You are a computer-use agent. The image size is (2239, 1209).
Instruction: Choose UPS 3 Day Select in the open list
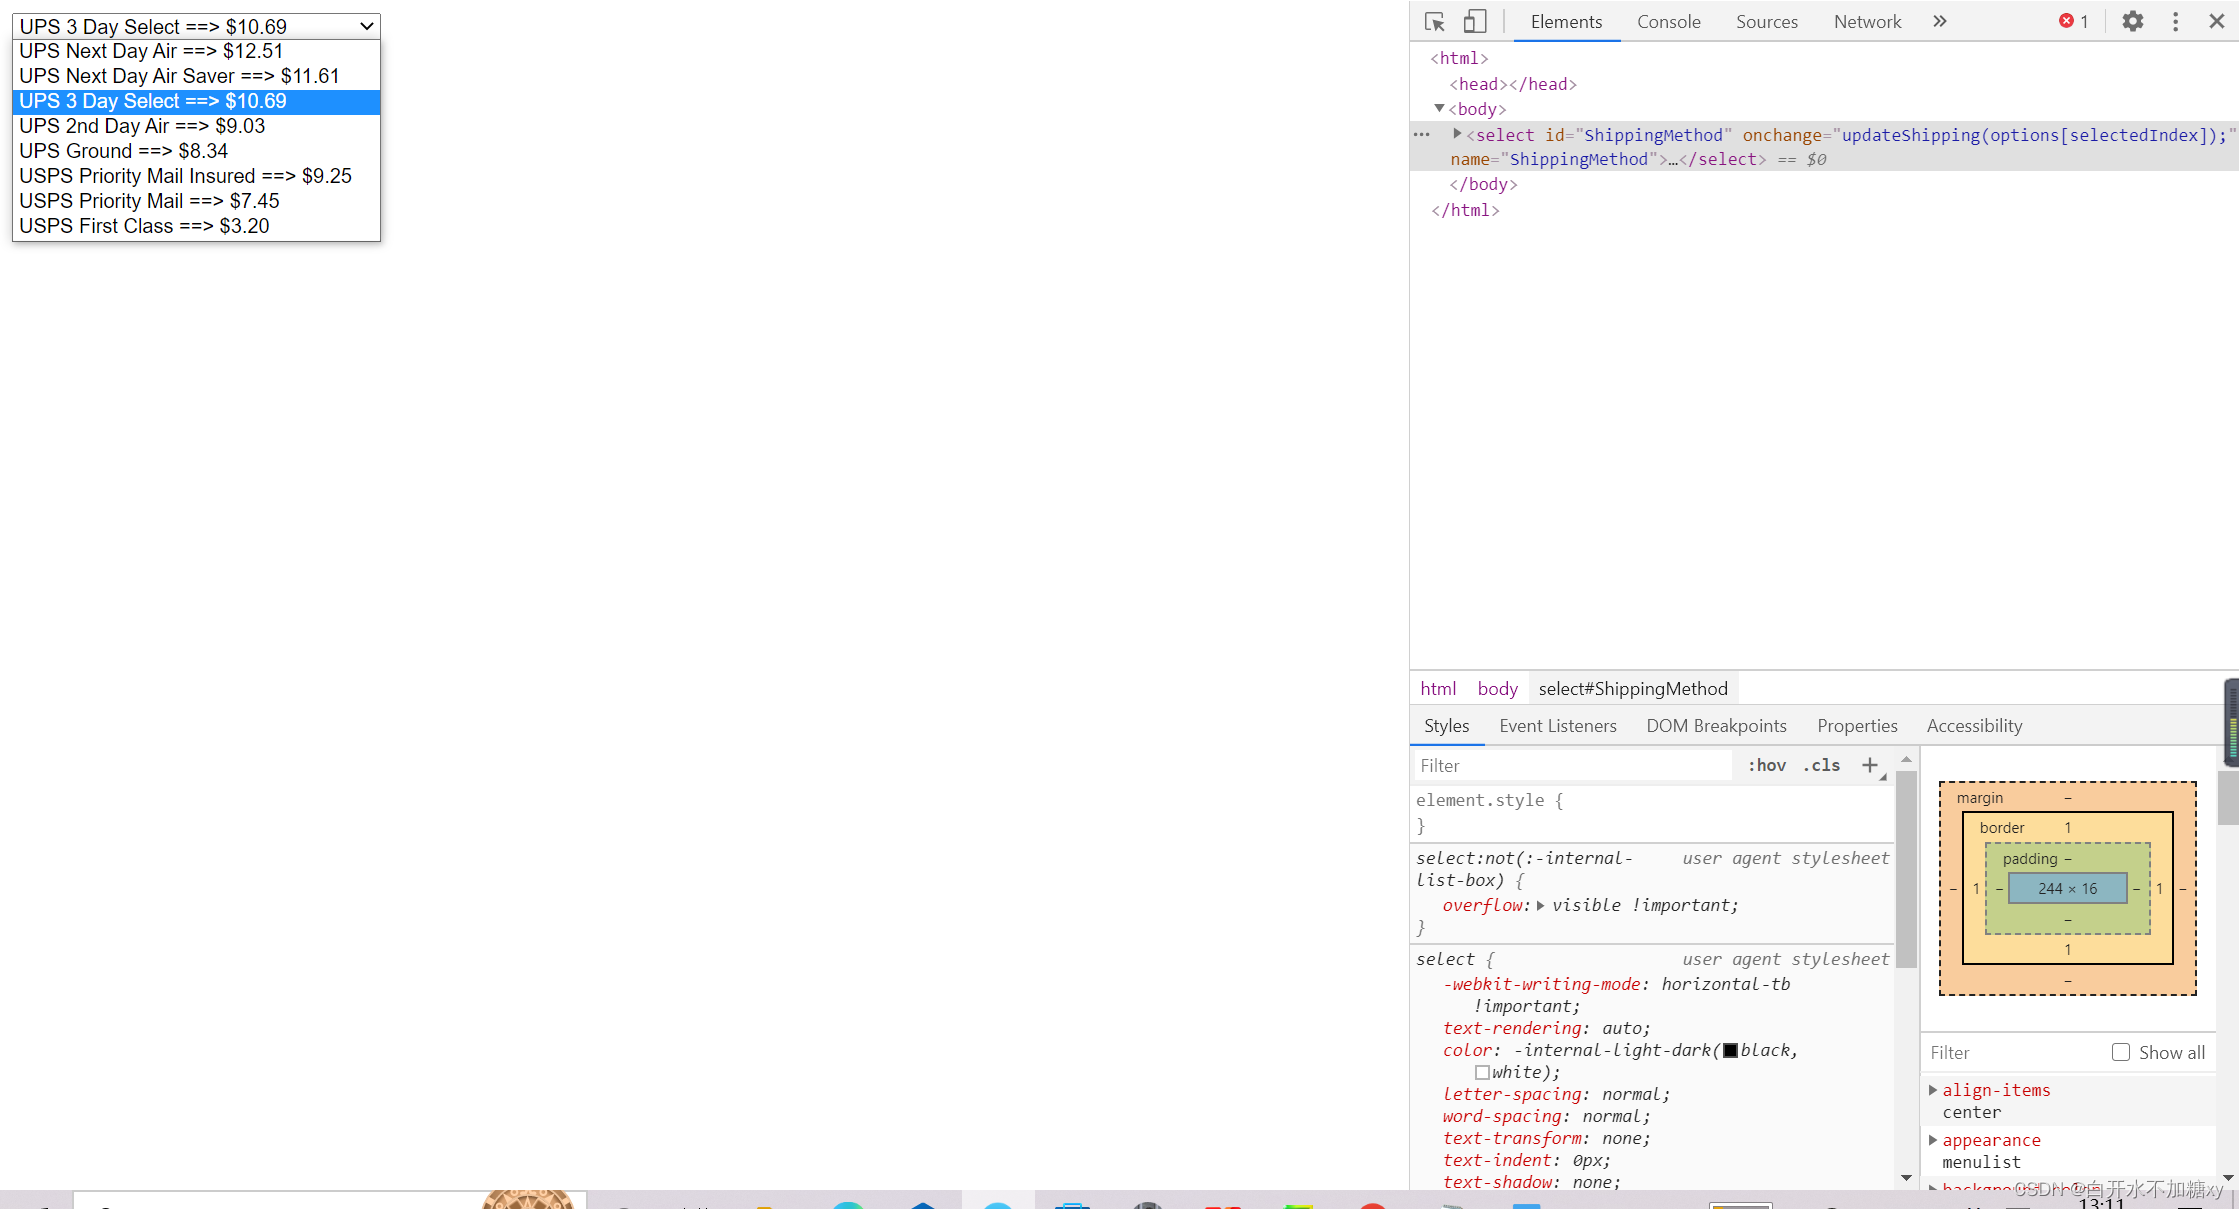[x=196, y=101]
